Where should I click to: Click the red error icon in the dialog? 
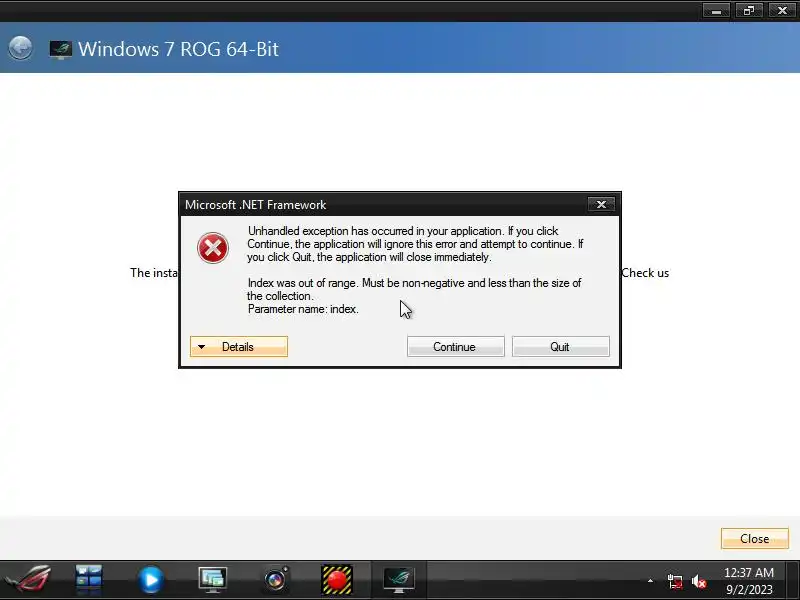213,248
